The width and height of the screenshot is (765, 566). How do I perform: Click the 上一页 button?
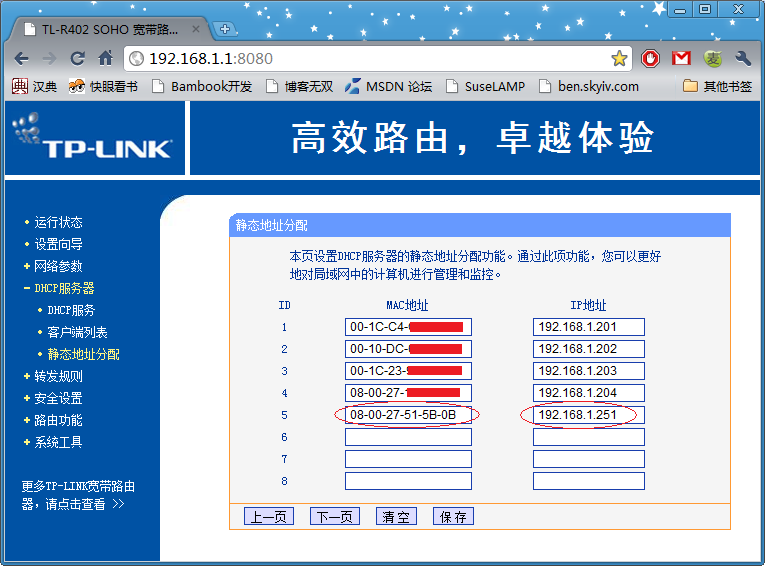269,516
